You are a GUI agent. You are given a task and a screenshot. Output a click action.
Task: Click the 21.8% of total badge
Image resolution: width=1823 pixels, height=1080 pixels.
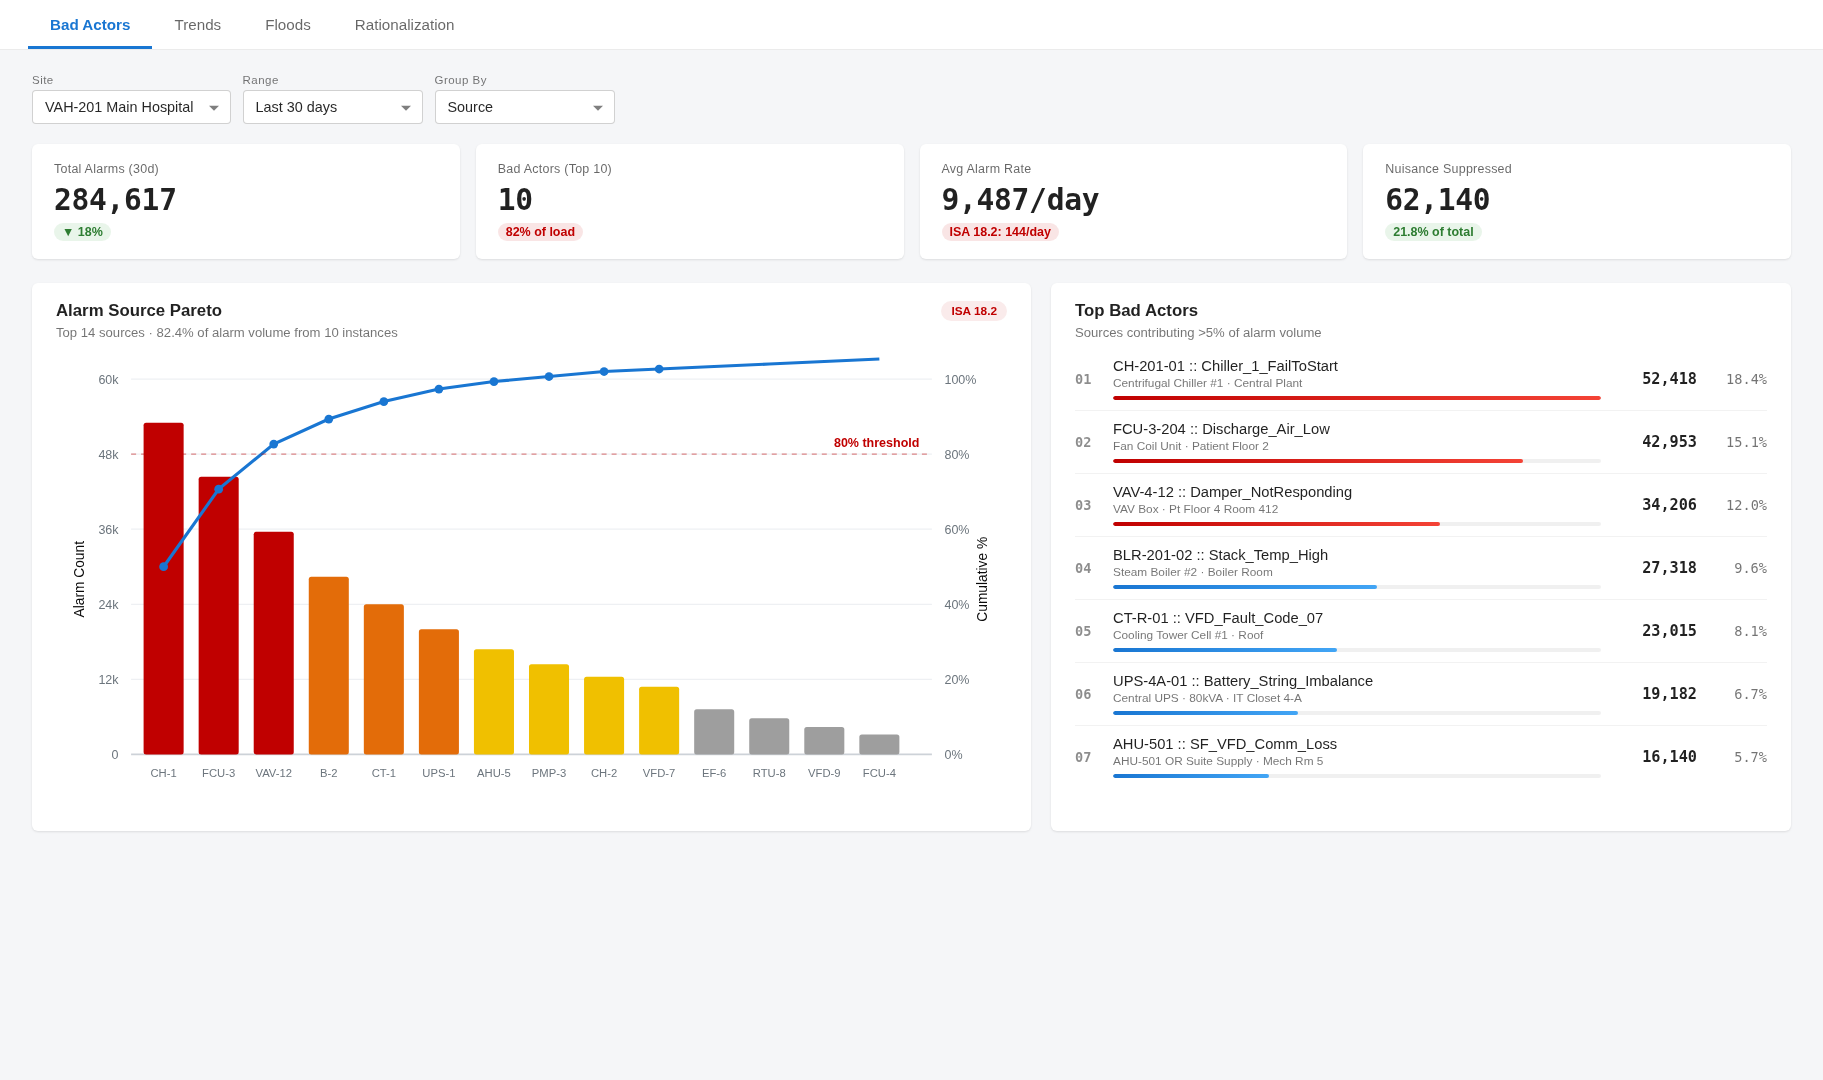click(1433, 232)
